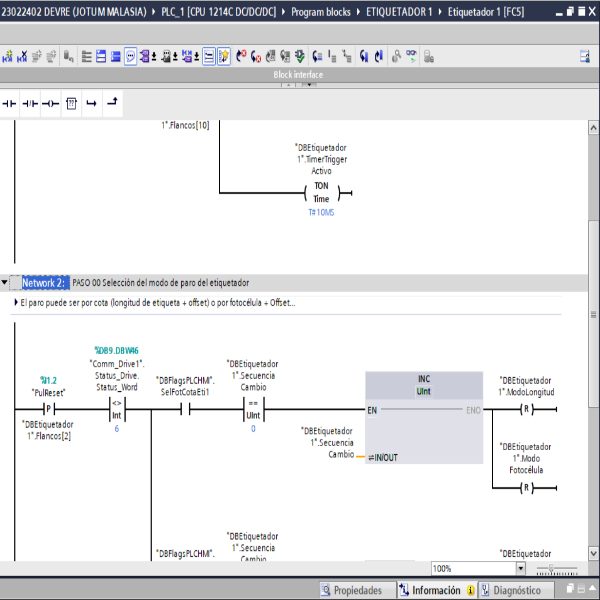Click the open branch favorite icon
600x600 pixels.
(91, 103)
